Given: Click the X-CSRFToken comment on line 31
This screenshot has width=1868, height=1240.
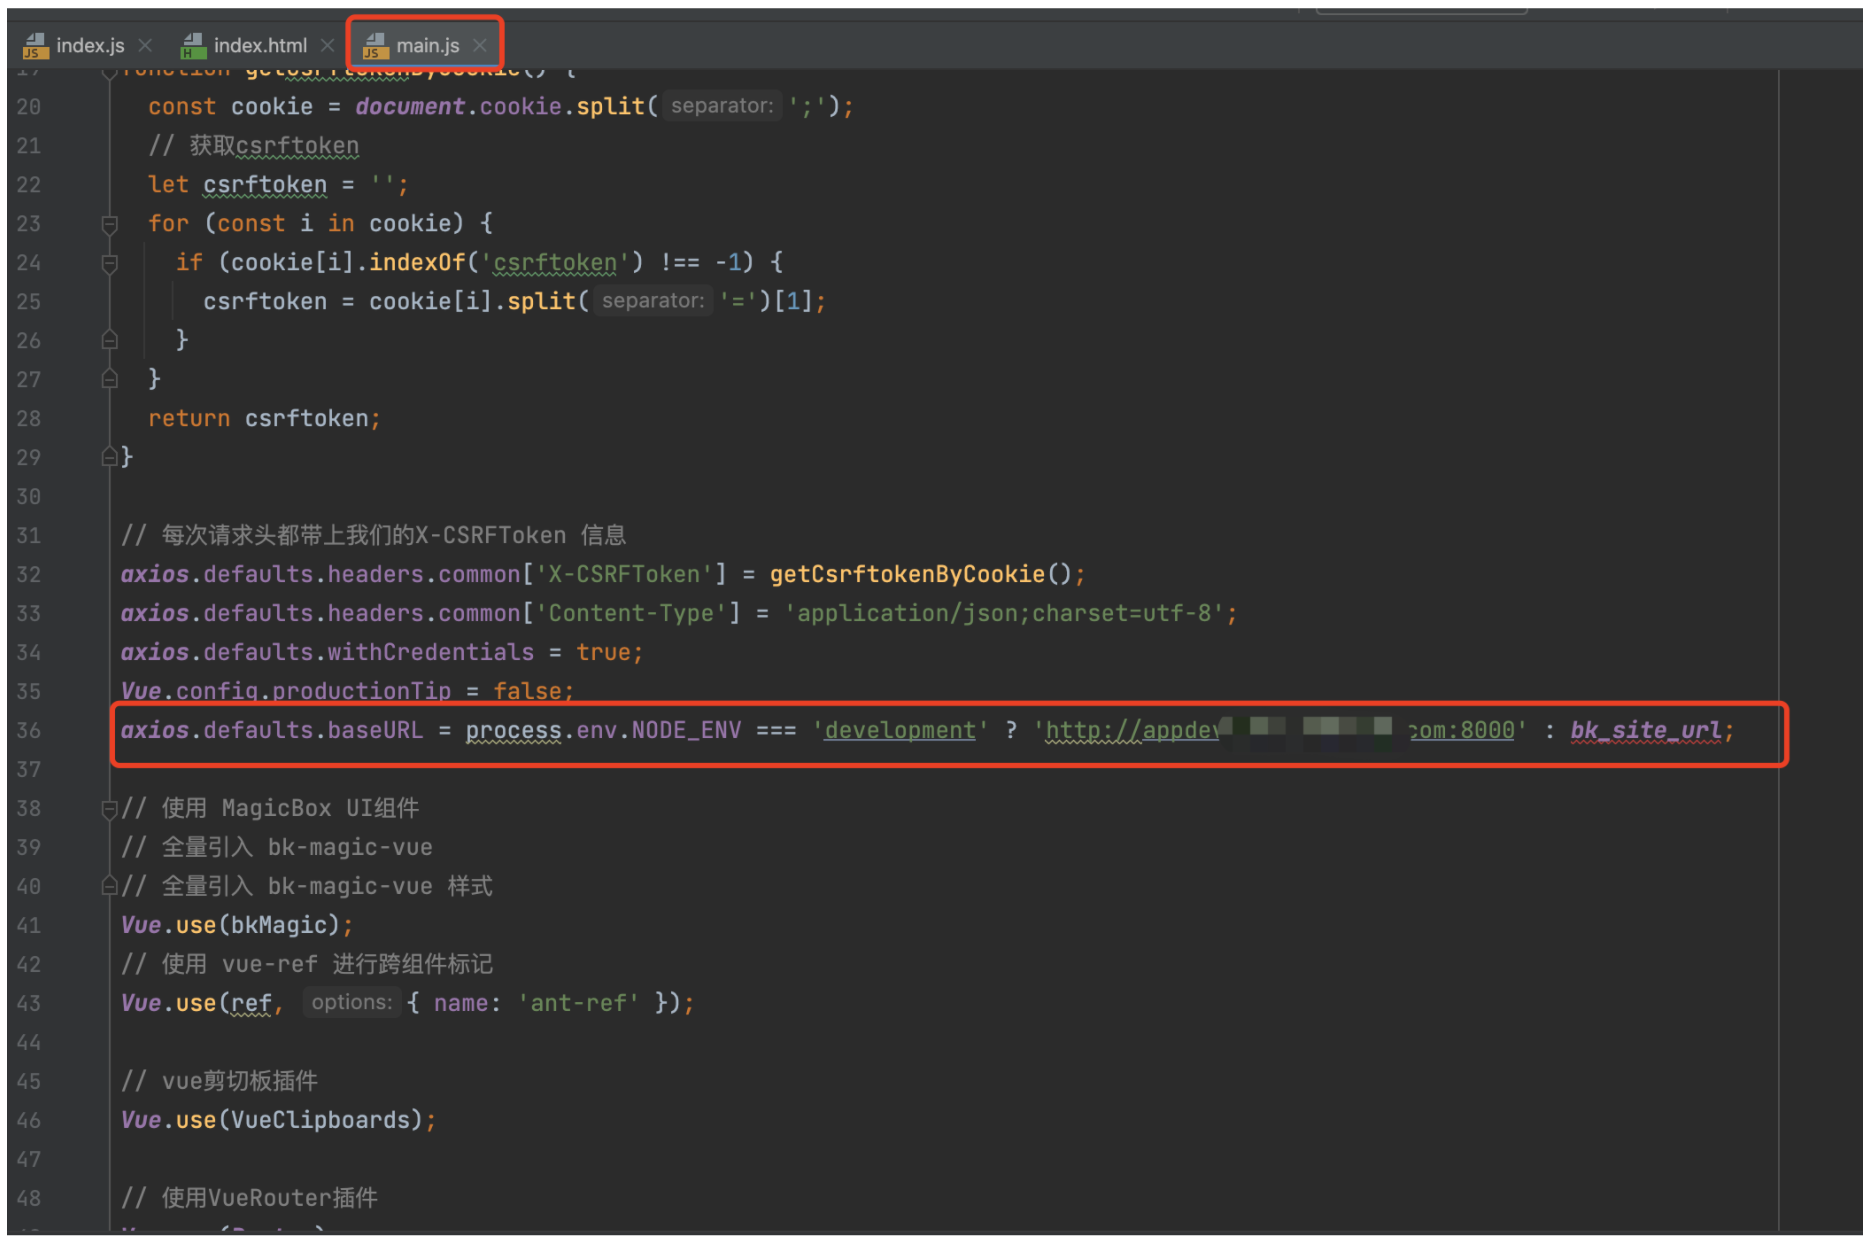Looking at the screenshot, I should (x=373, y=536).
